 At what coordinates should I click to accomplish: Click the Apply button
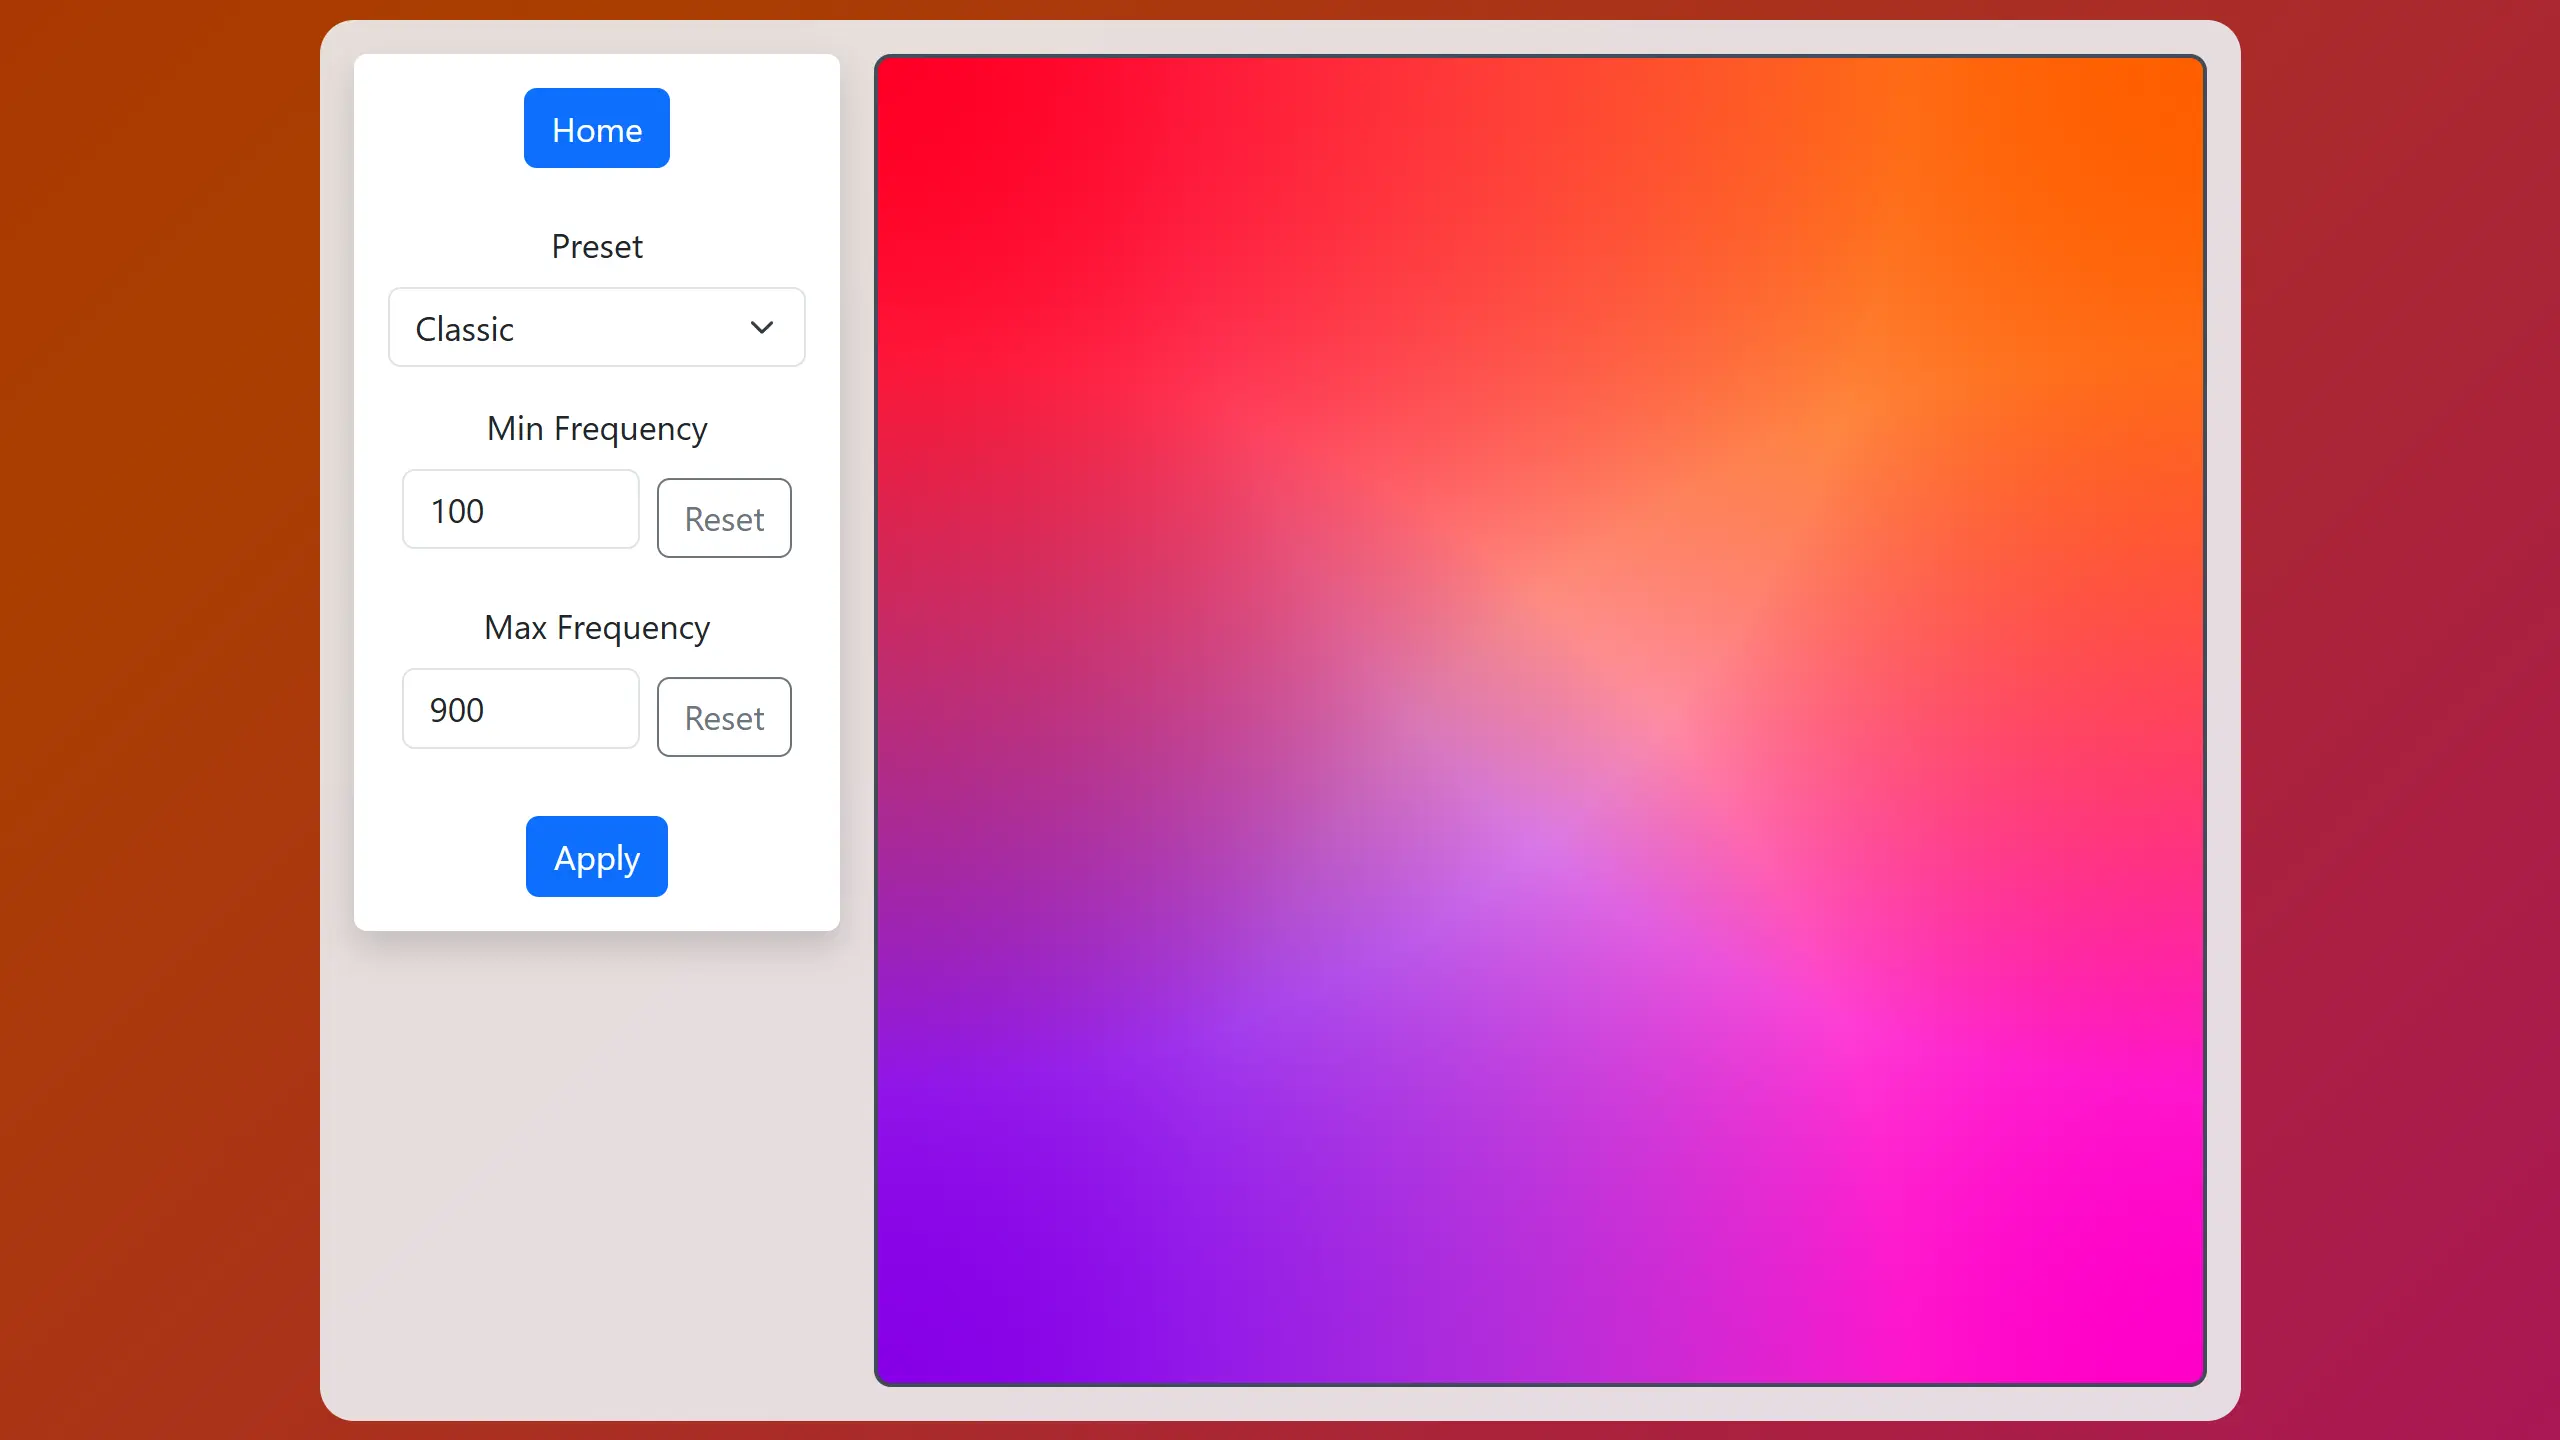596,856
